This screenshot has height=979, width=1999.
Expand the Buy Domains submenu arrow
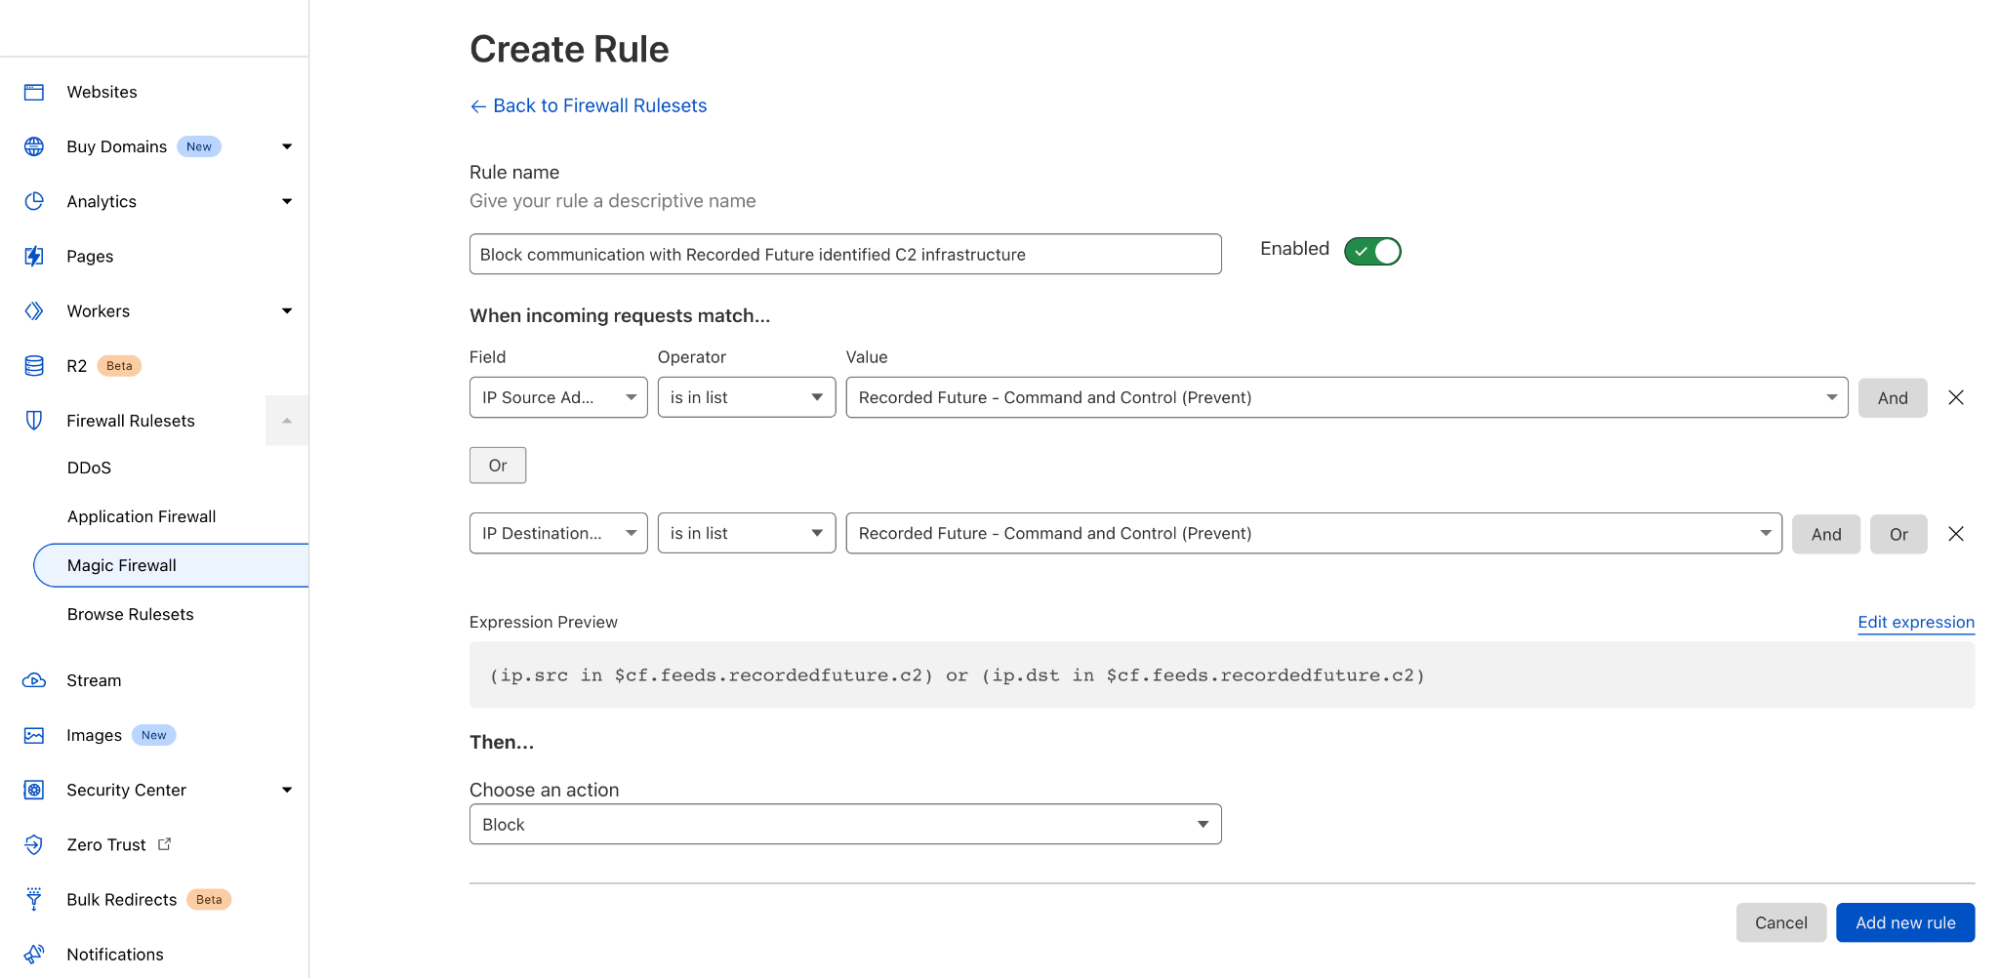pyautogui.click(x=287, y=147)
